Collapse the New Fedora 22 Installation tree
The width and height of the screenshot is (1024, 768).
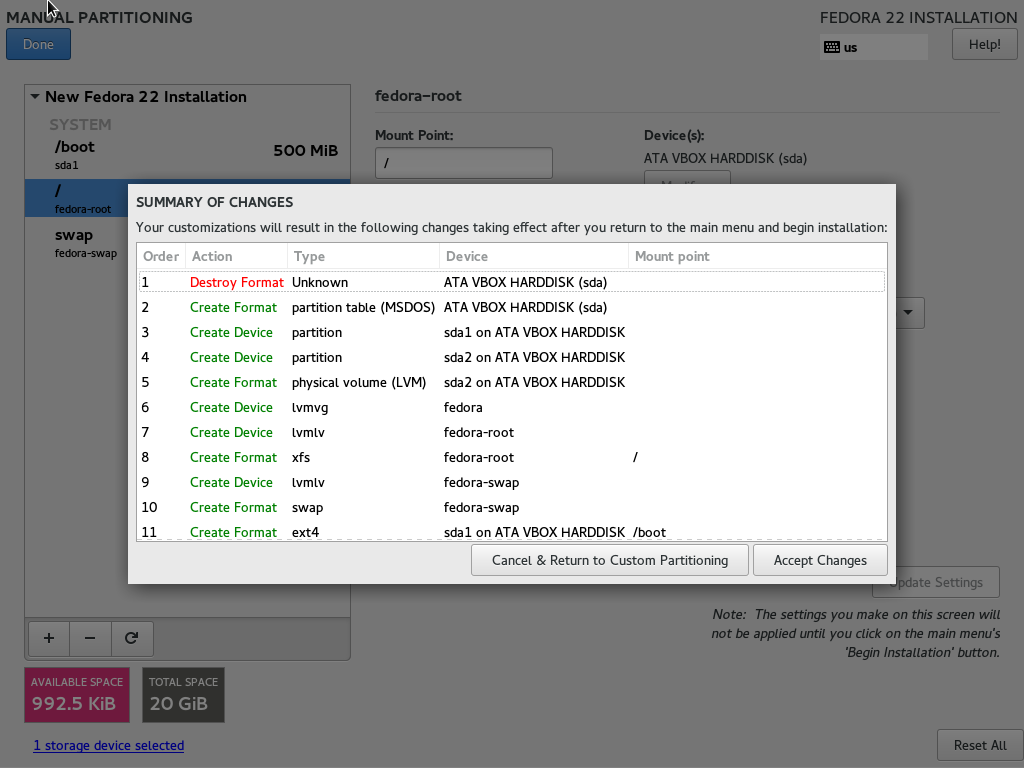click(x=35, y=97)
